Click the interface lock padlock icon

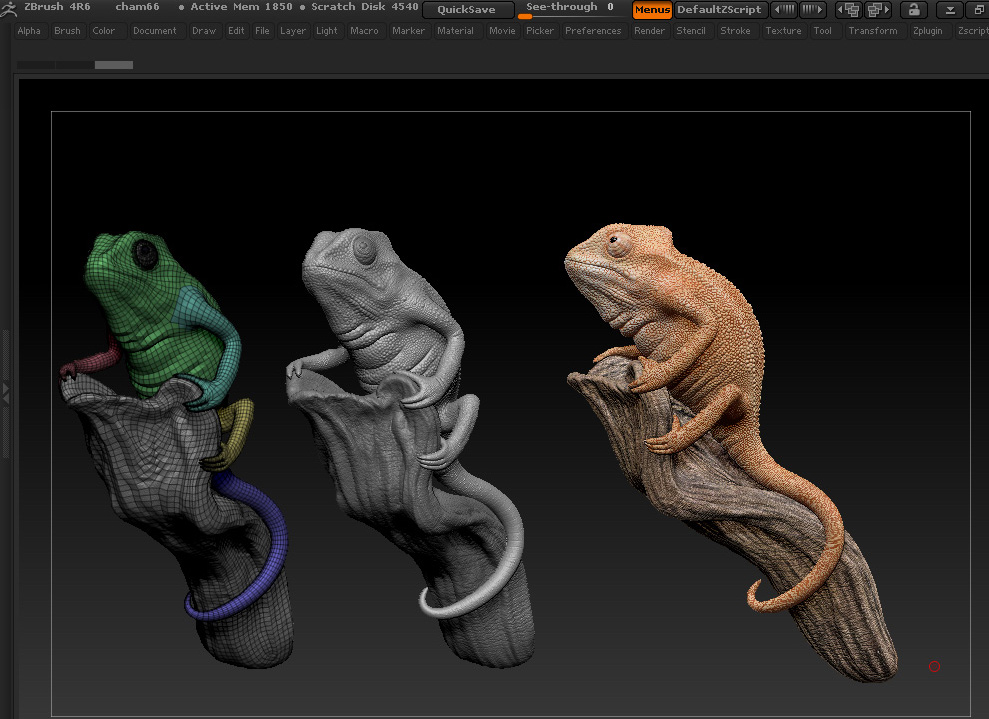pyautogui.click(x=913, y=9)
